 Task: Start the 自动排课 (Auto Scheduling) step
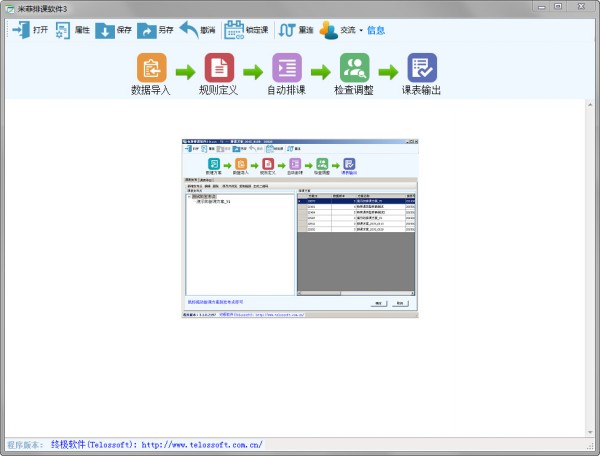pos(287,68)
